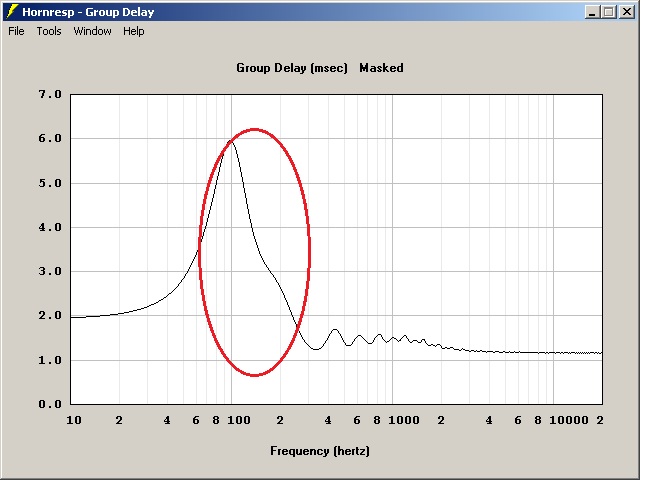Click the 2.0 y-axis value
645x485 pixels.
pos(50,316)
